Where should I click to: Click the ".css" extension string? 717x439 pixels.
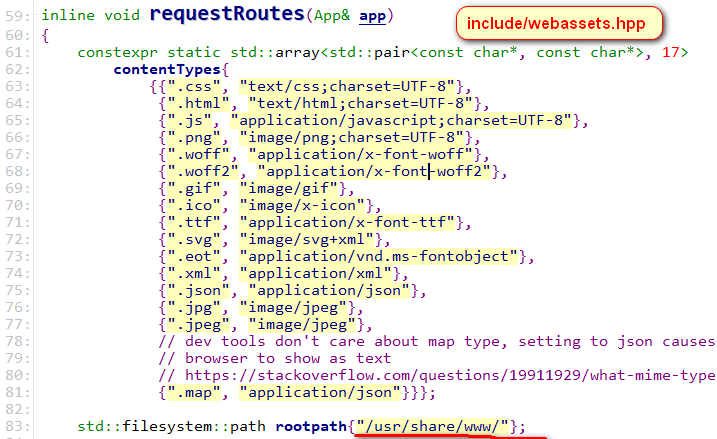194,86
